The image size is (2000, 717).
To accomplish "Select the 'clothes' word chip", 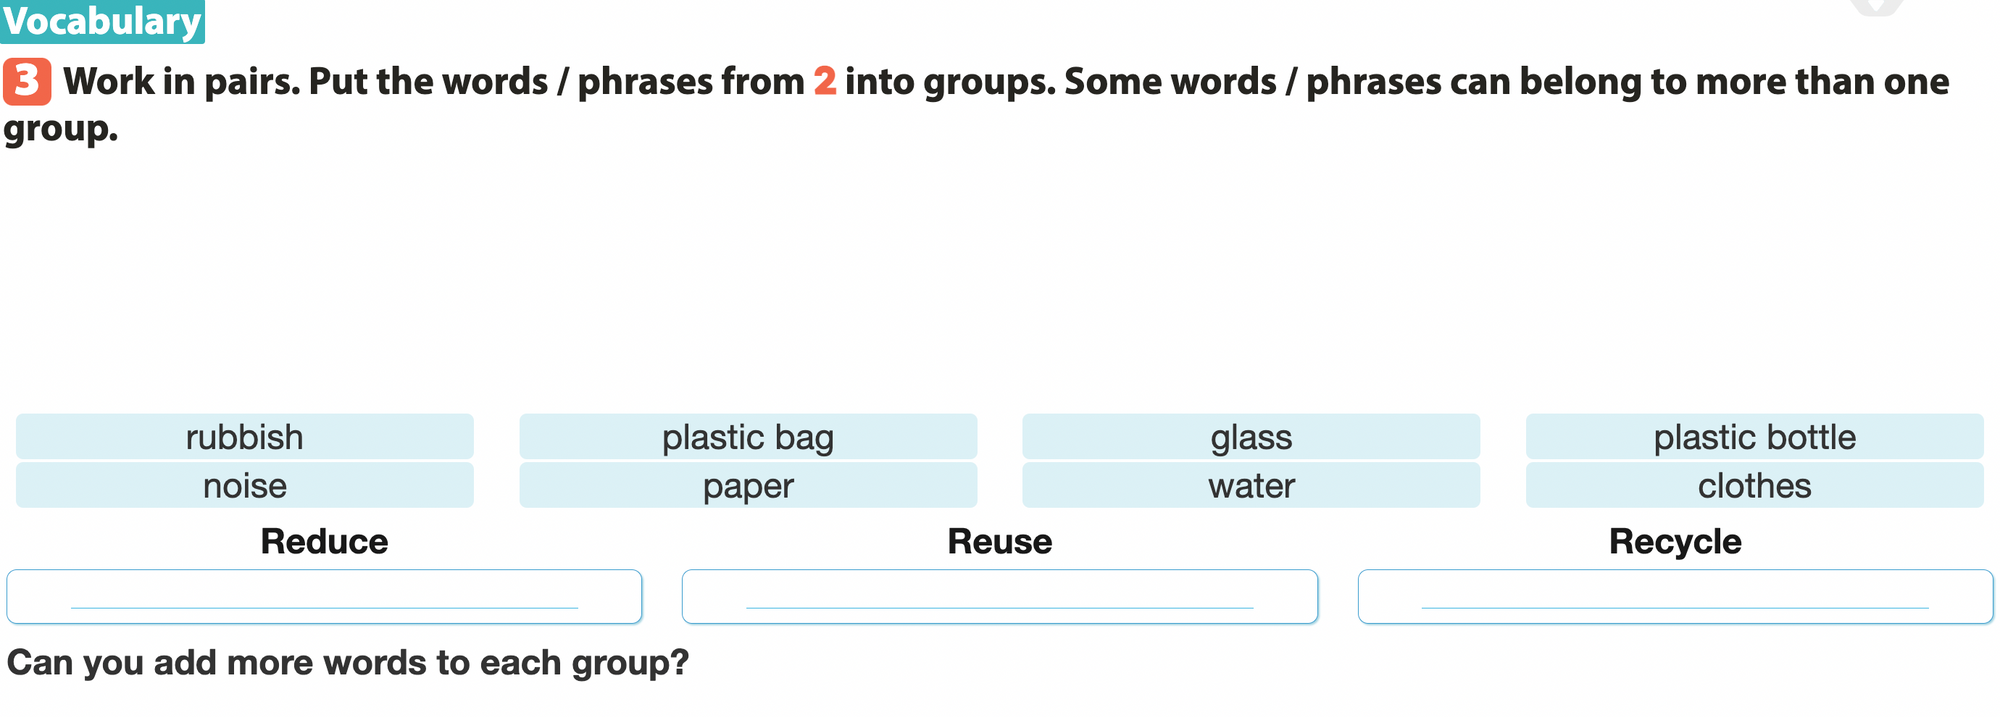I will [x=1754, y=486].
